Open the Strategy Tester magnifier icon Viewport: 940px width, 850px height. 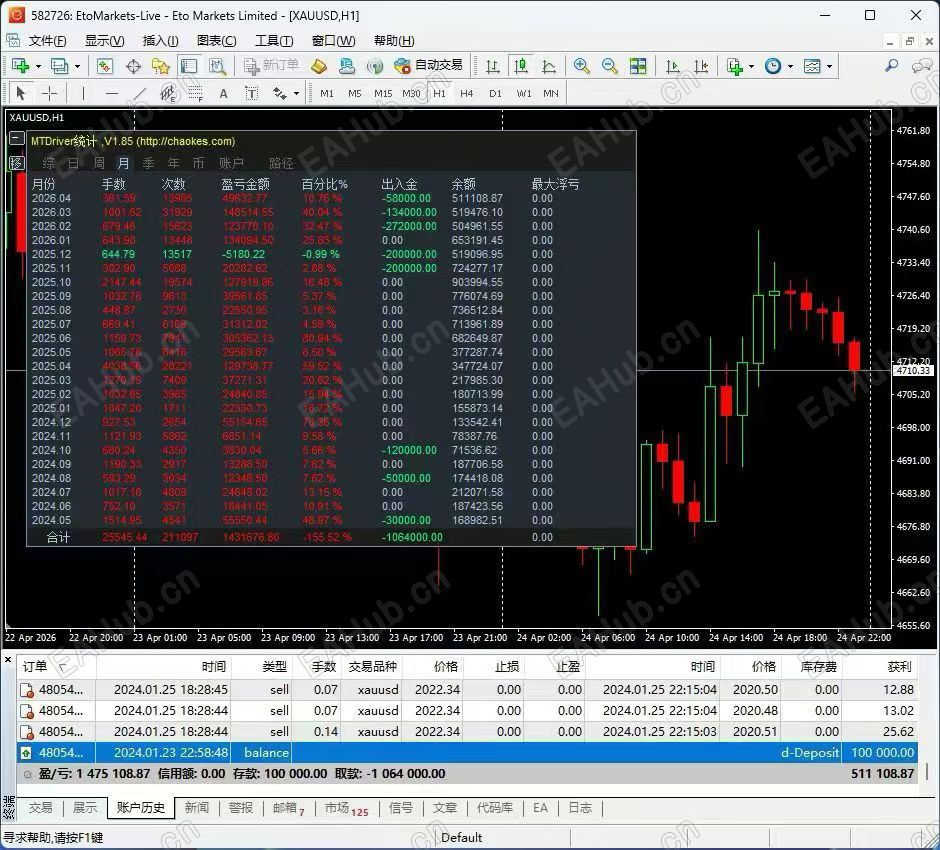(x=217, y=66)
